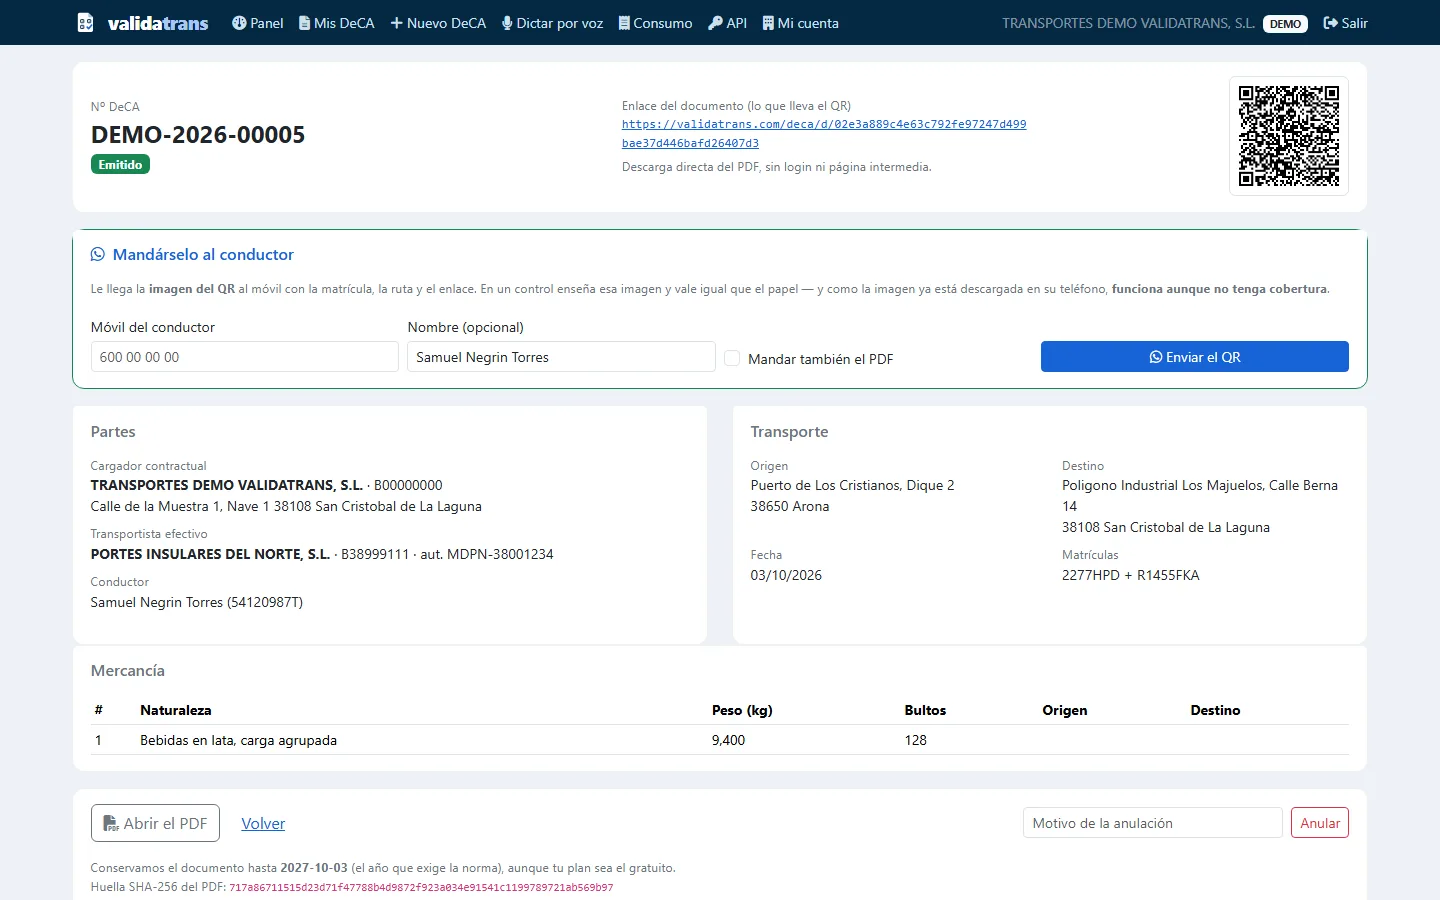Click origin Puerto de Los Cristianos, Dique 2
Screen dimensions: 1440x900
click(853, 485)
